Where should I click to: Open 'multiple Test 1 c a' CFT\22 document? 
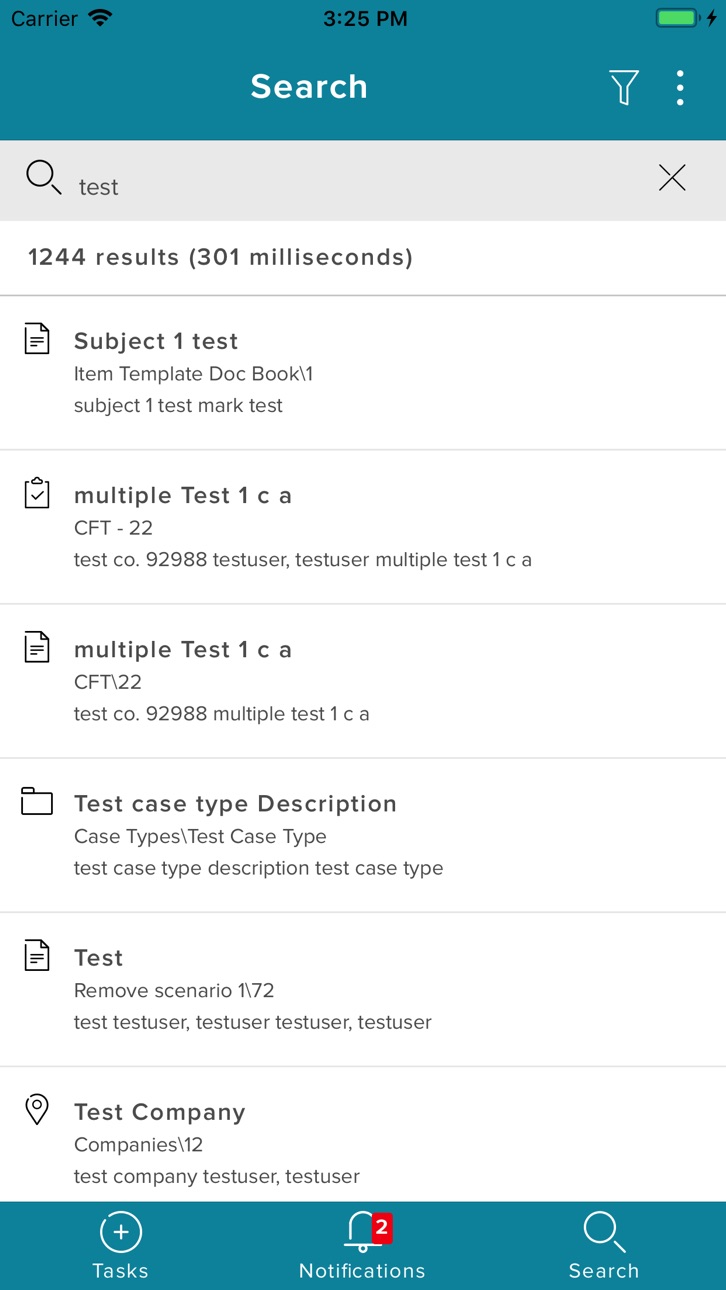point(363,681)
